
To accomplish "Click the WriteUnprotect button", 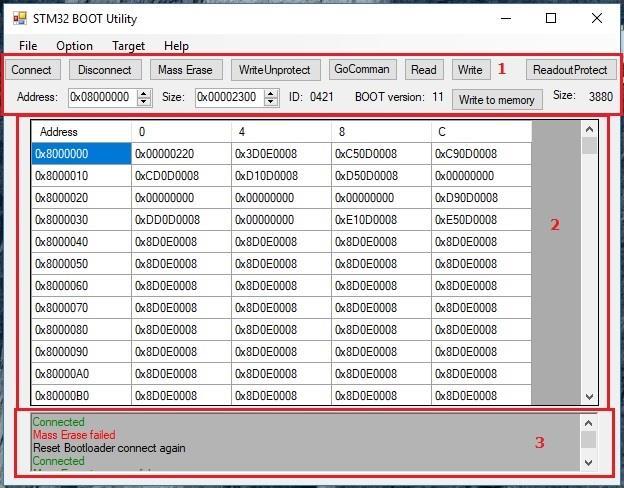I will (x=275, y=70).
